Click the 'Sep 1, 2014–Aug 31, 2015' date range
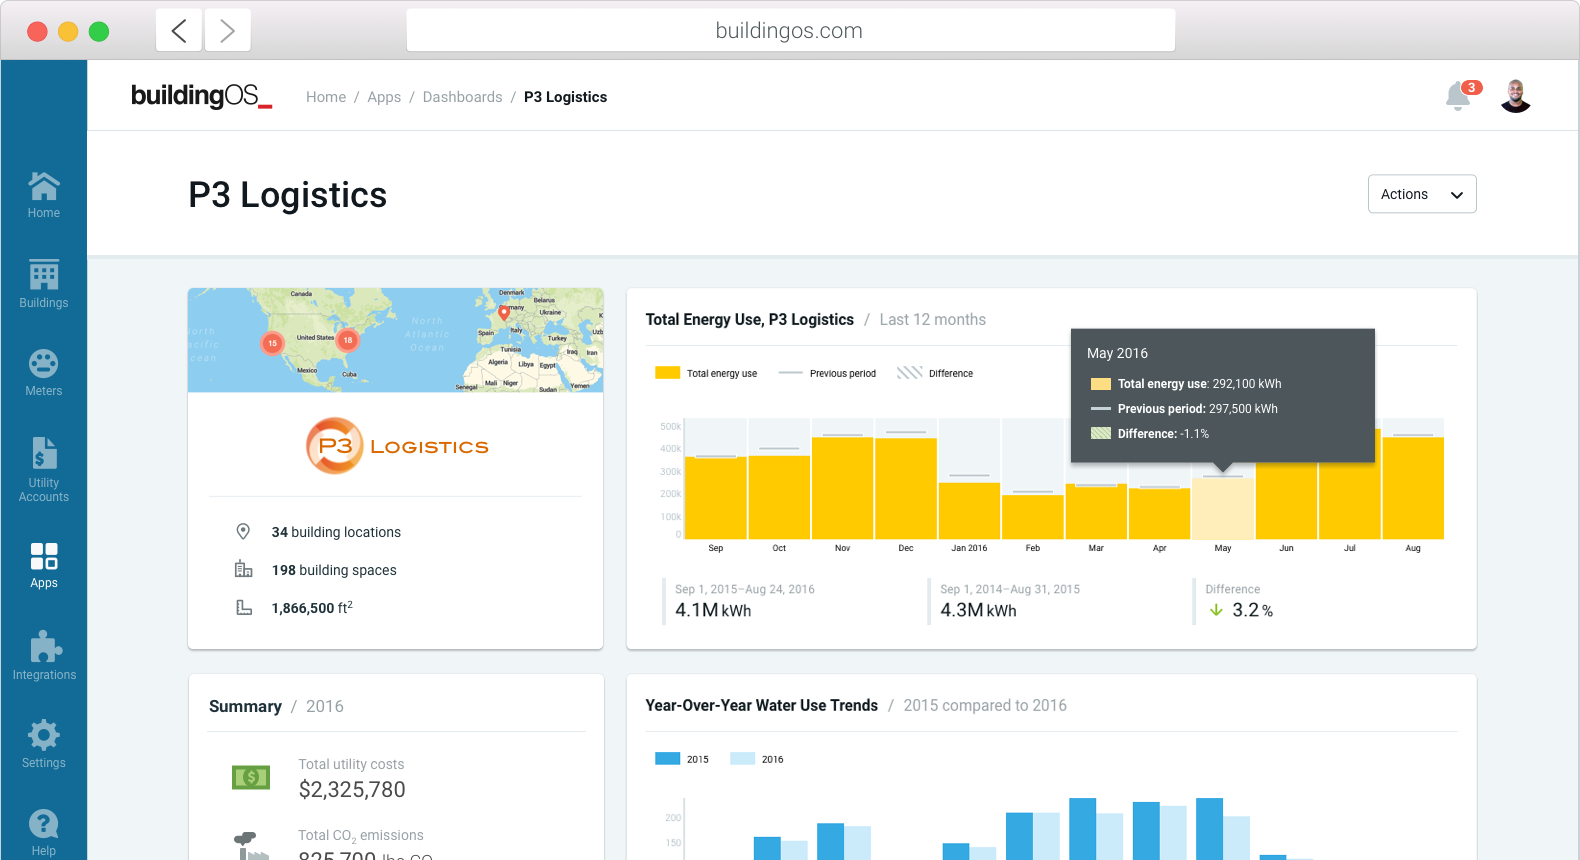This screenshot has width=1580, height=860. [1010, 589]
